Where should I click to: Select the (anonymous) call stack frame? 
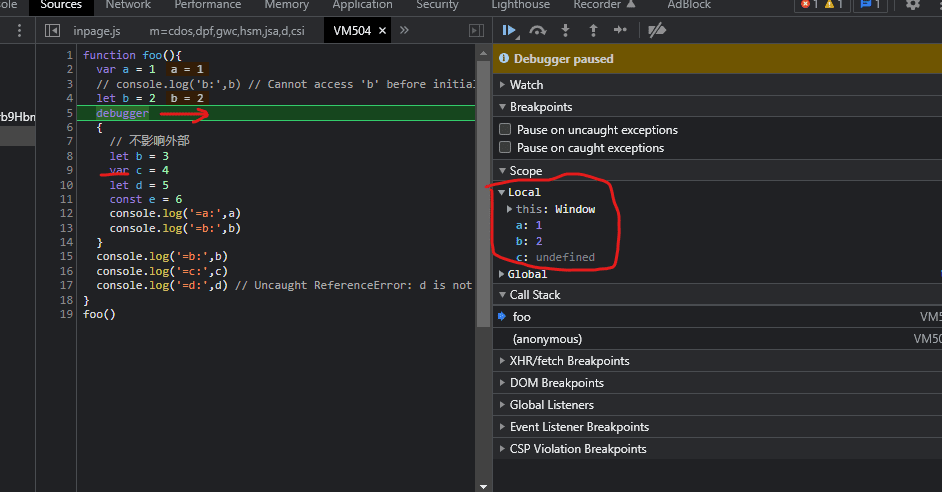547,339
